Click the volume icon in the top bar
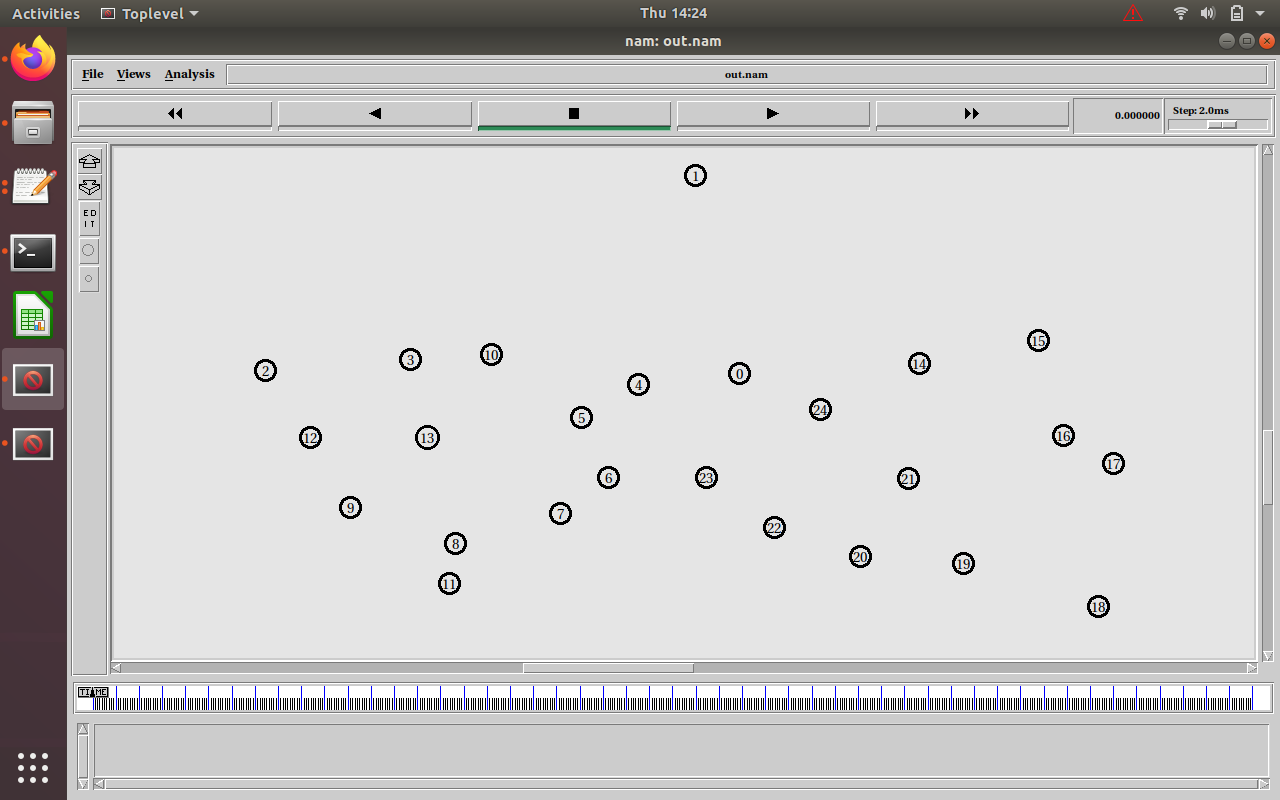 (x=1207, y=13)
